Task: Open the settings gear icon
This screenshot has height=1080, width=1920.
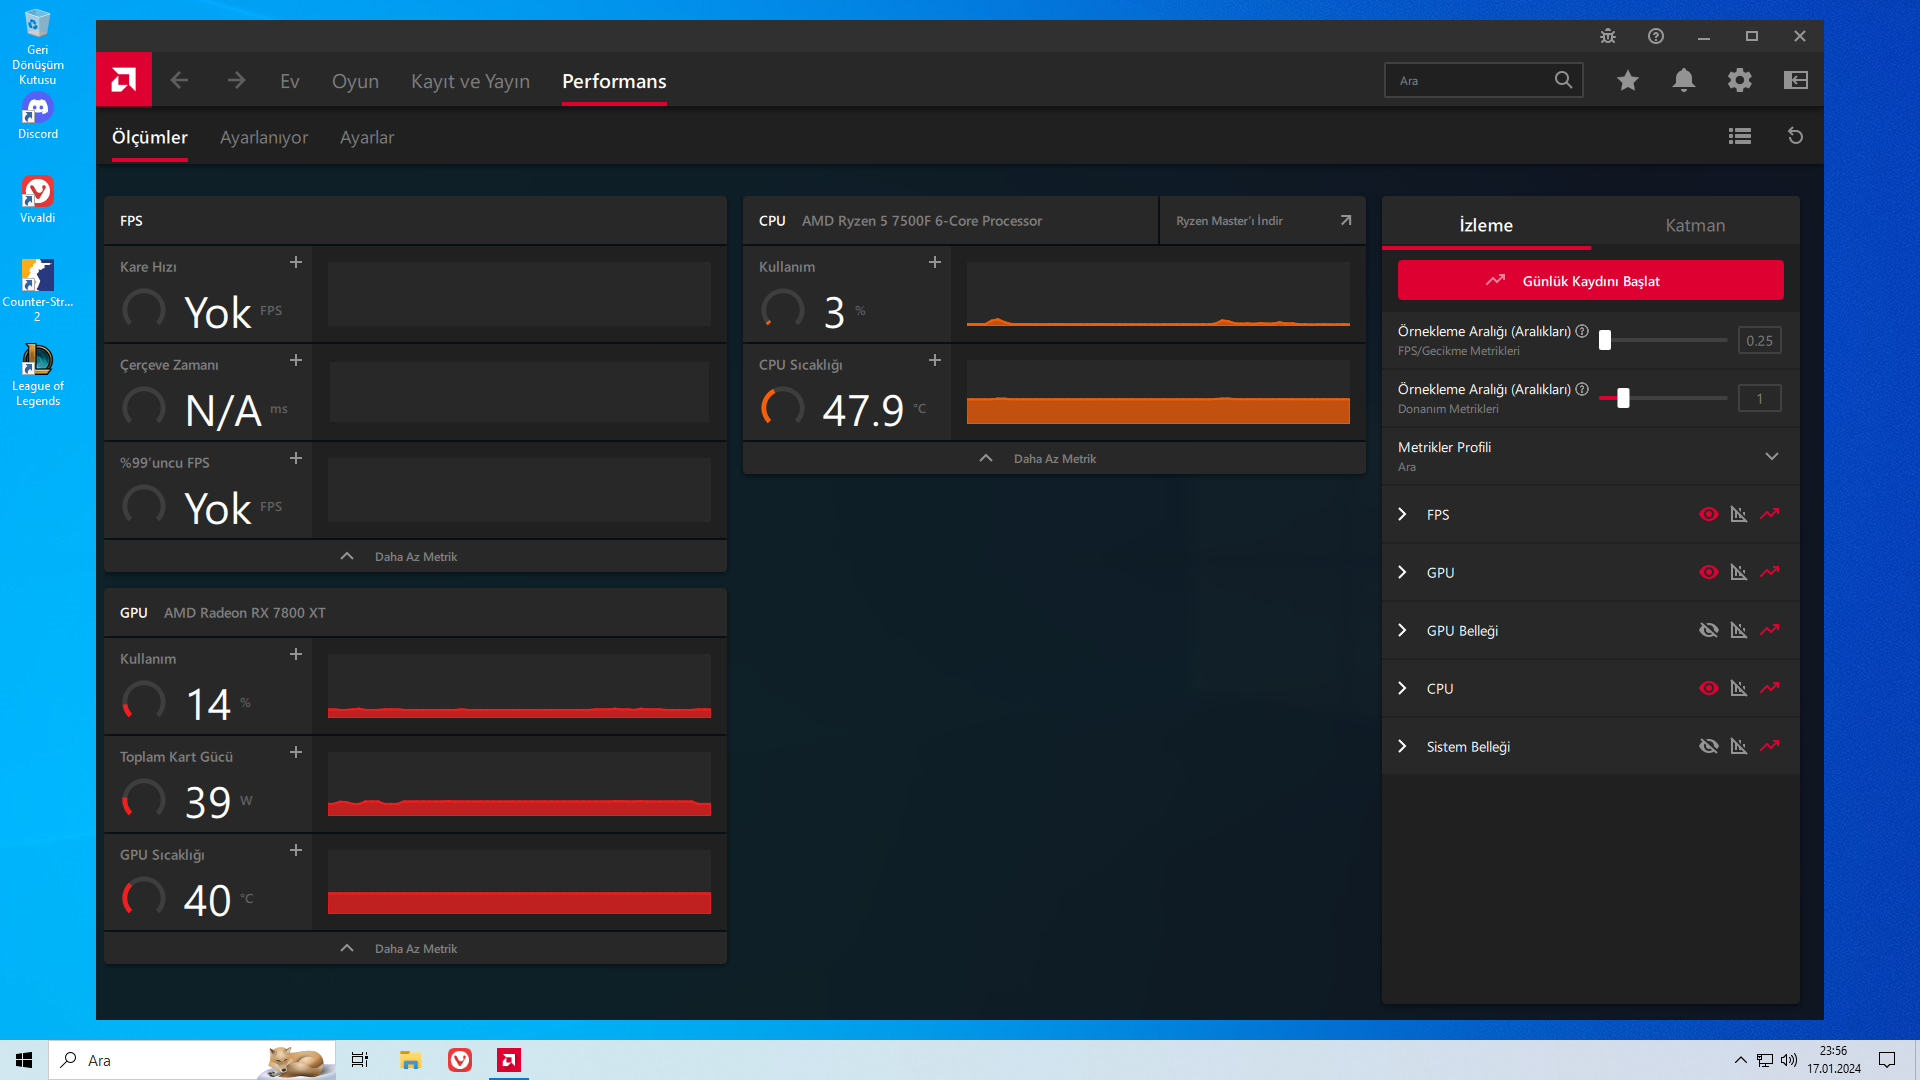Action: coord(1740,80)
